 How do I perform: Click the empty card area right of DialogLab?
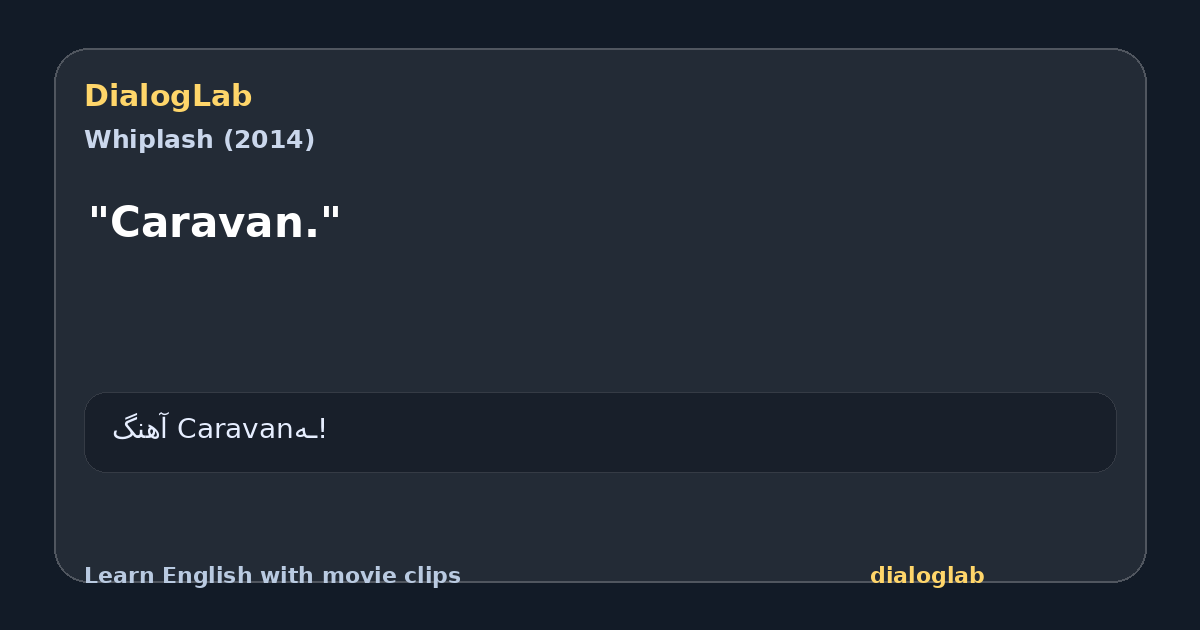tap(700, 97)
